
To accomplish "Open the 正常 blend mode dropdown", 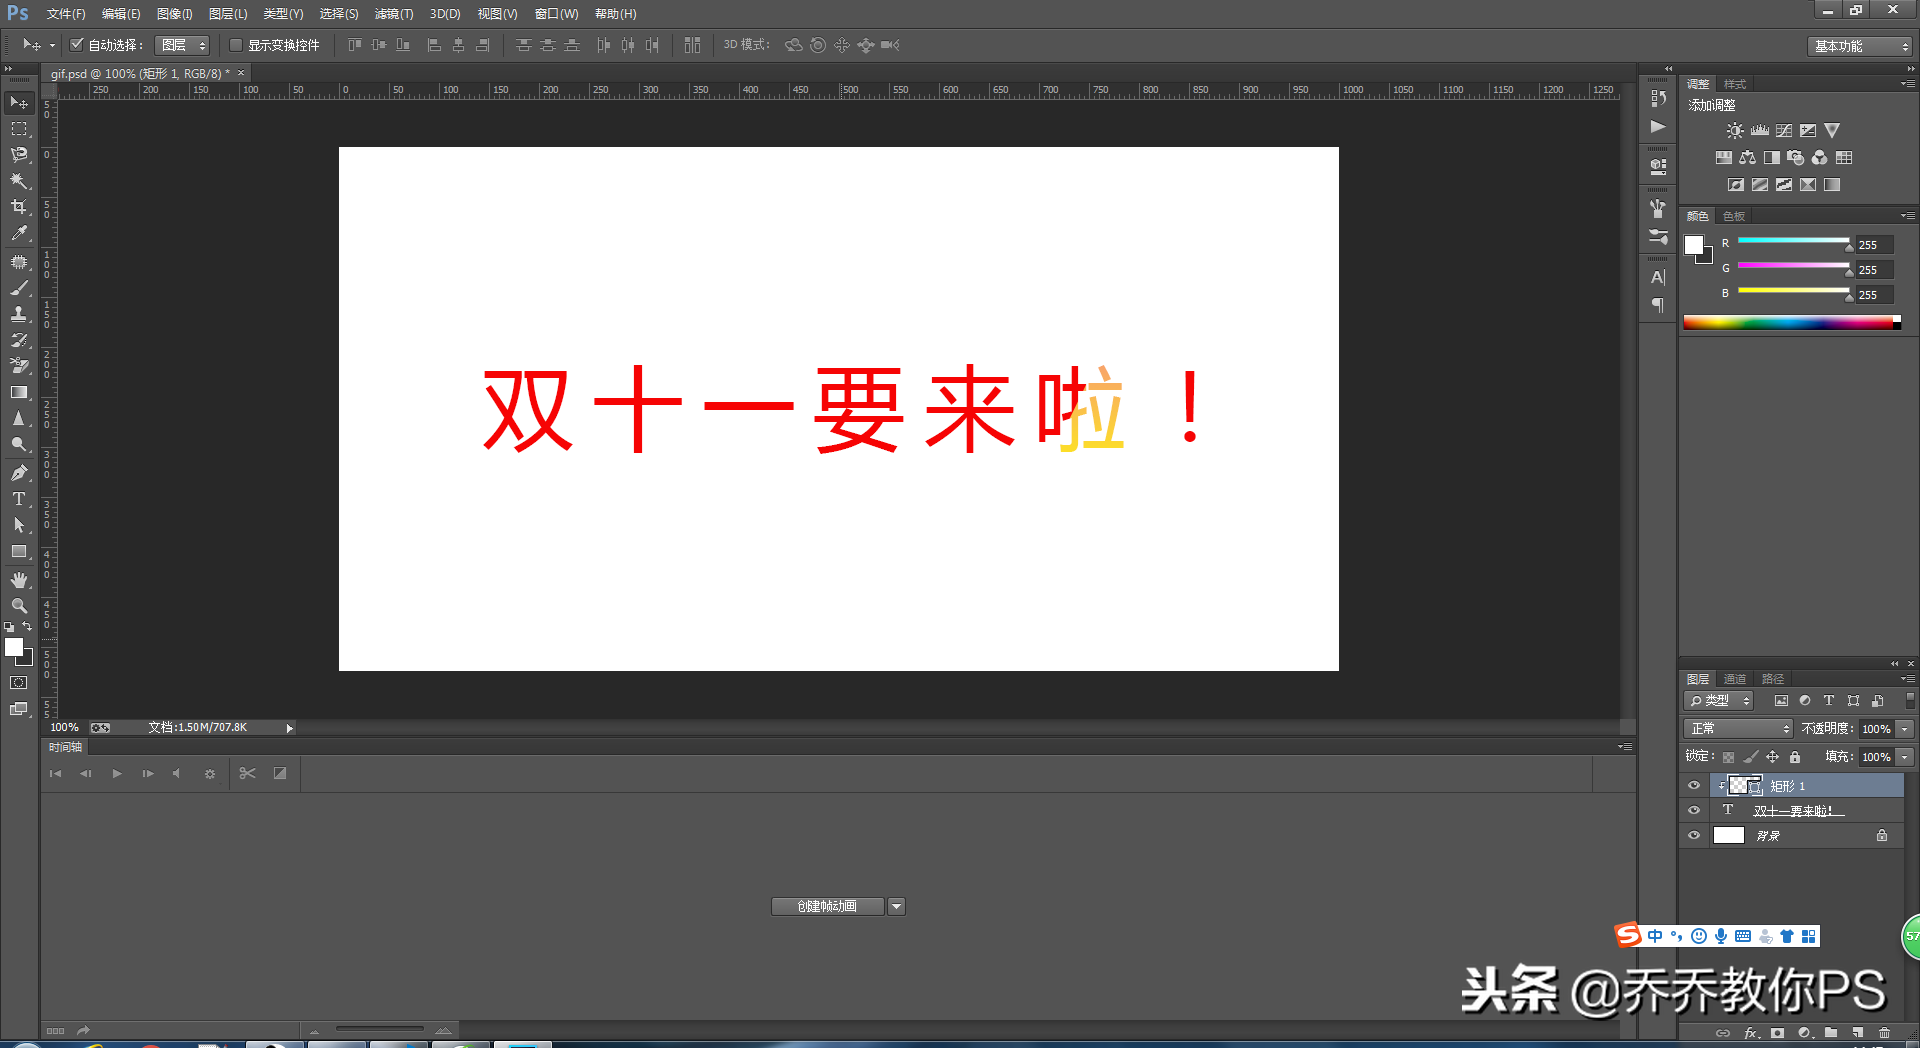I will (1739, 729).
